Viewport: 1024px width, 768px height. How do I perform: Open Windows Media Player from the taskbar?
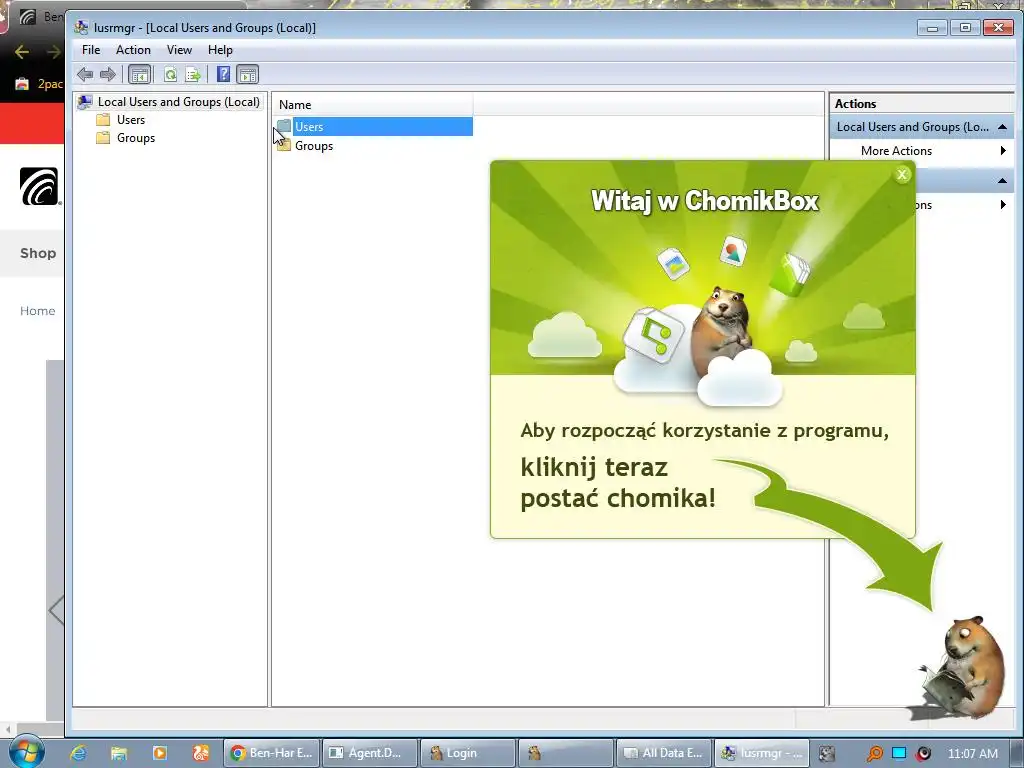159,753
